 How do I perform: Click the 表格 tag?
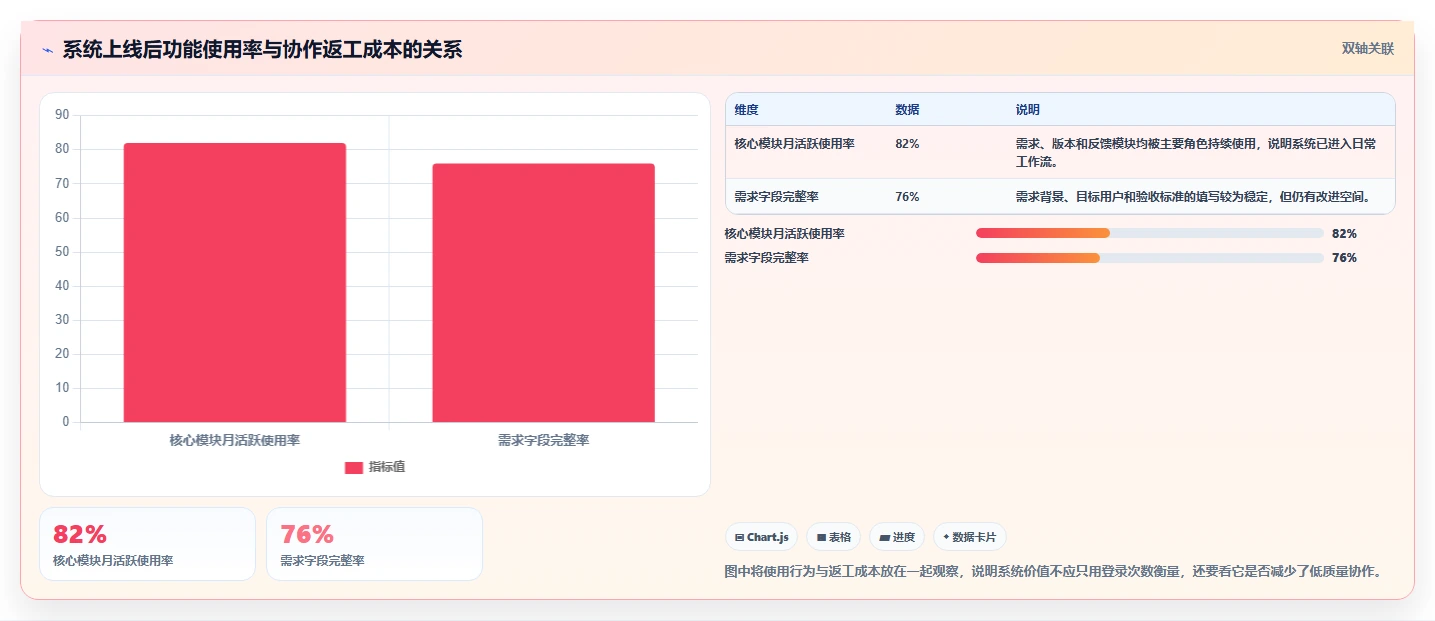[x=833, y=537]
